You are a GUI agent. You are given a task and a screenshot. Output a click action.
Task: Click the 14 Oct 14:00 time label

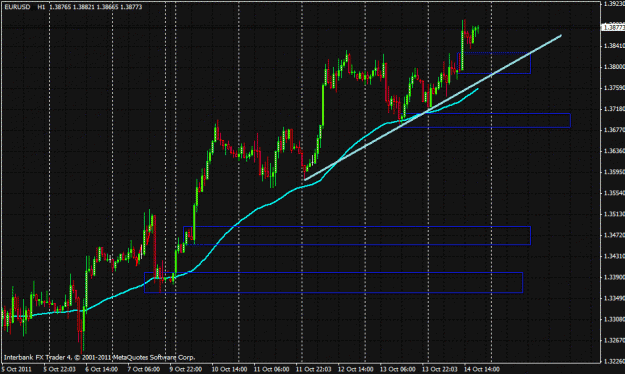482,369
